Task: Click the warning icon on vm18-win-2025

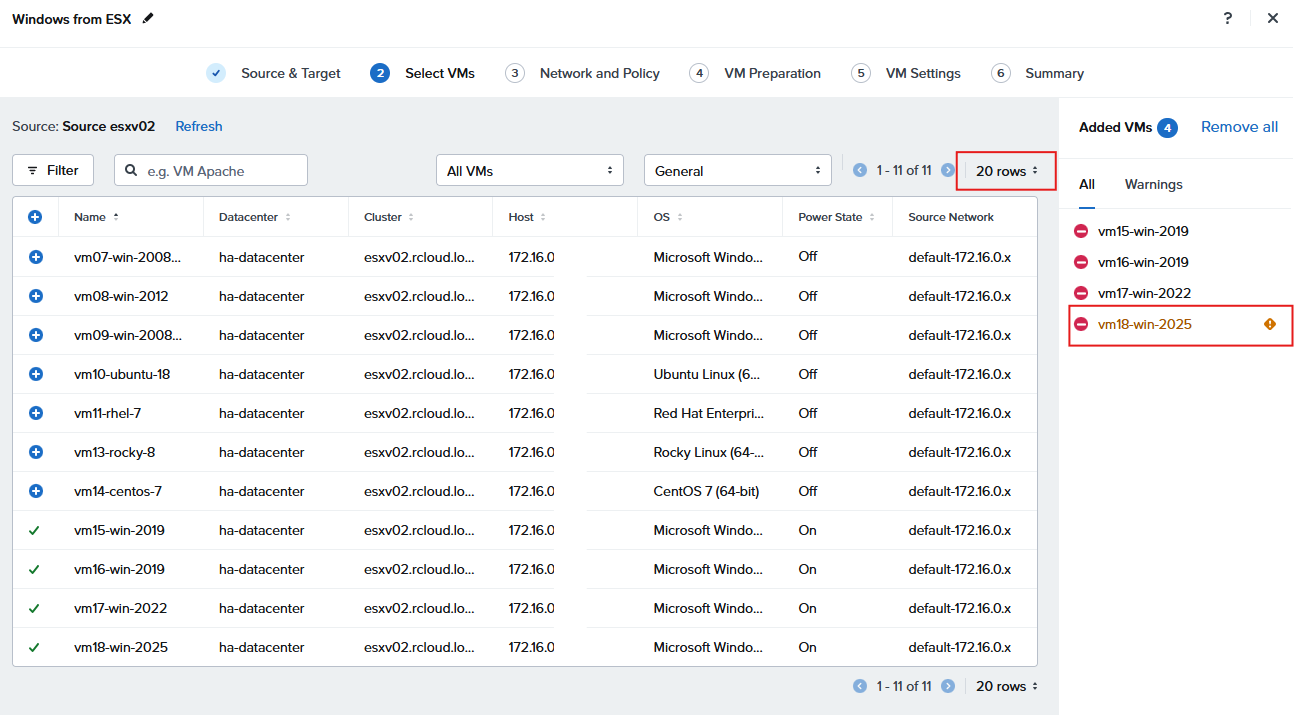Action: (x=1270, y=324)
